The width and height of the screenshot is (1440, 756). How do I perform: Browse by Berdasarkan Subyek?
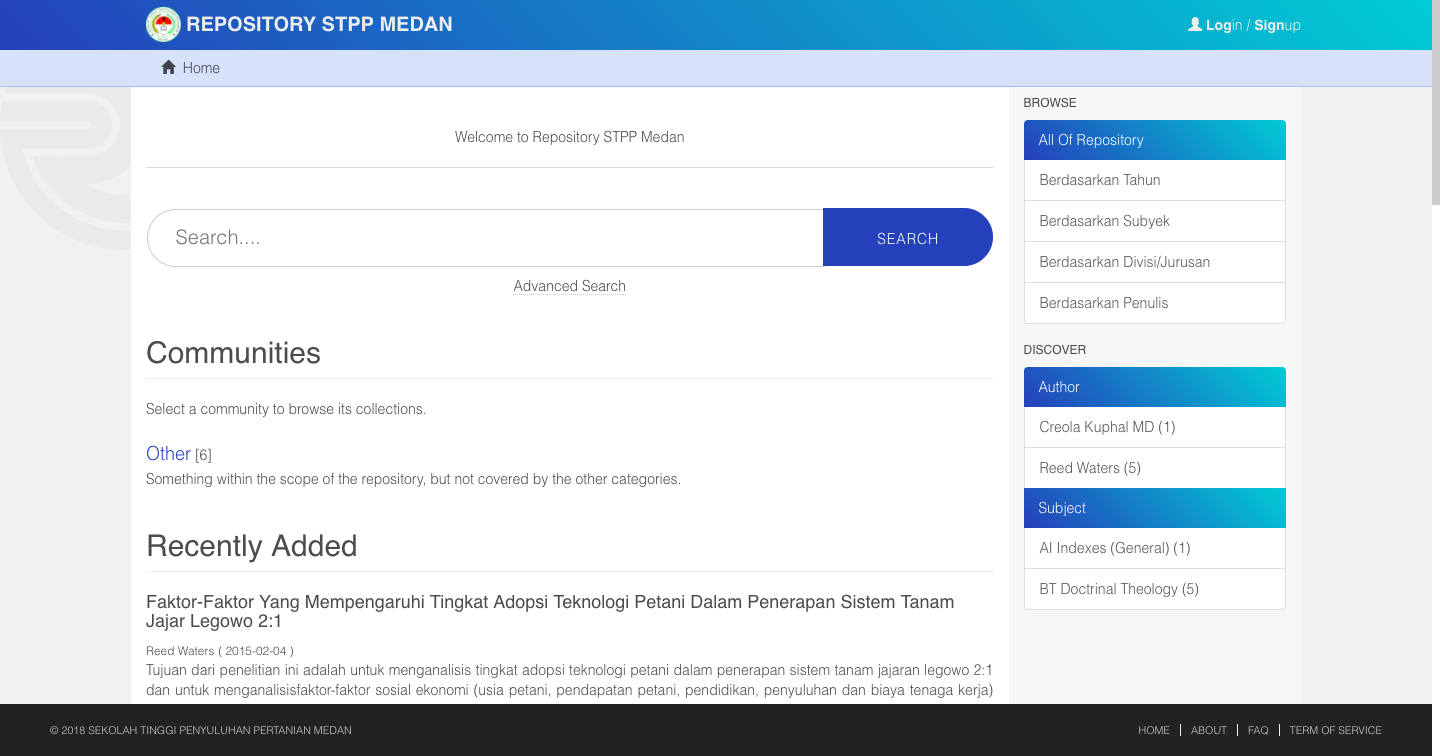[1155, 221]
